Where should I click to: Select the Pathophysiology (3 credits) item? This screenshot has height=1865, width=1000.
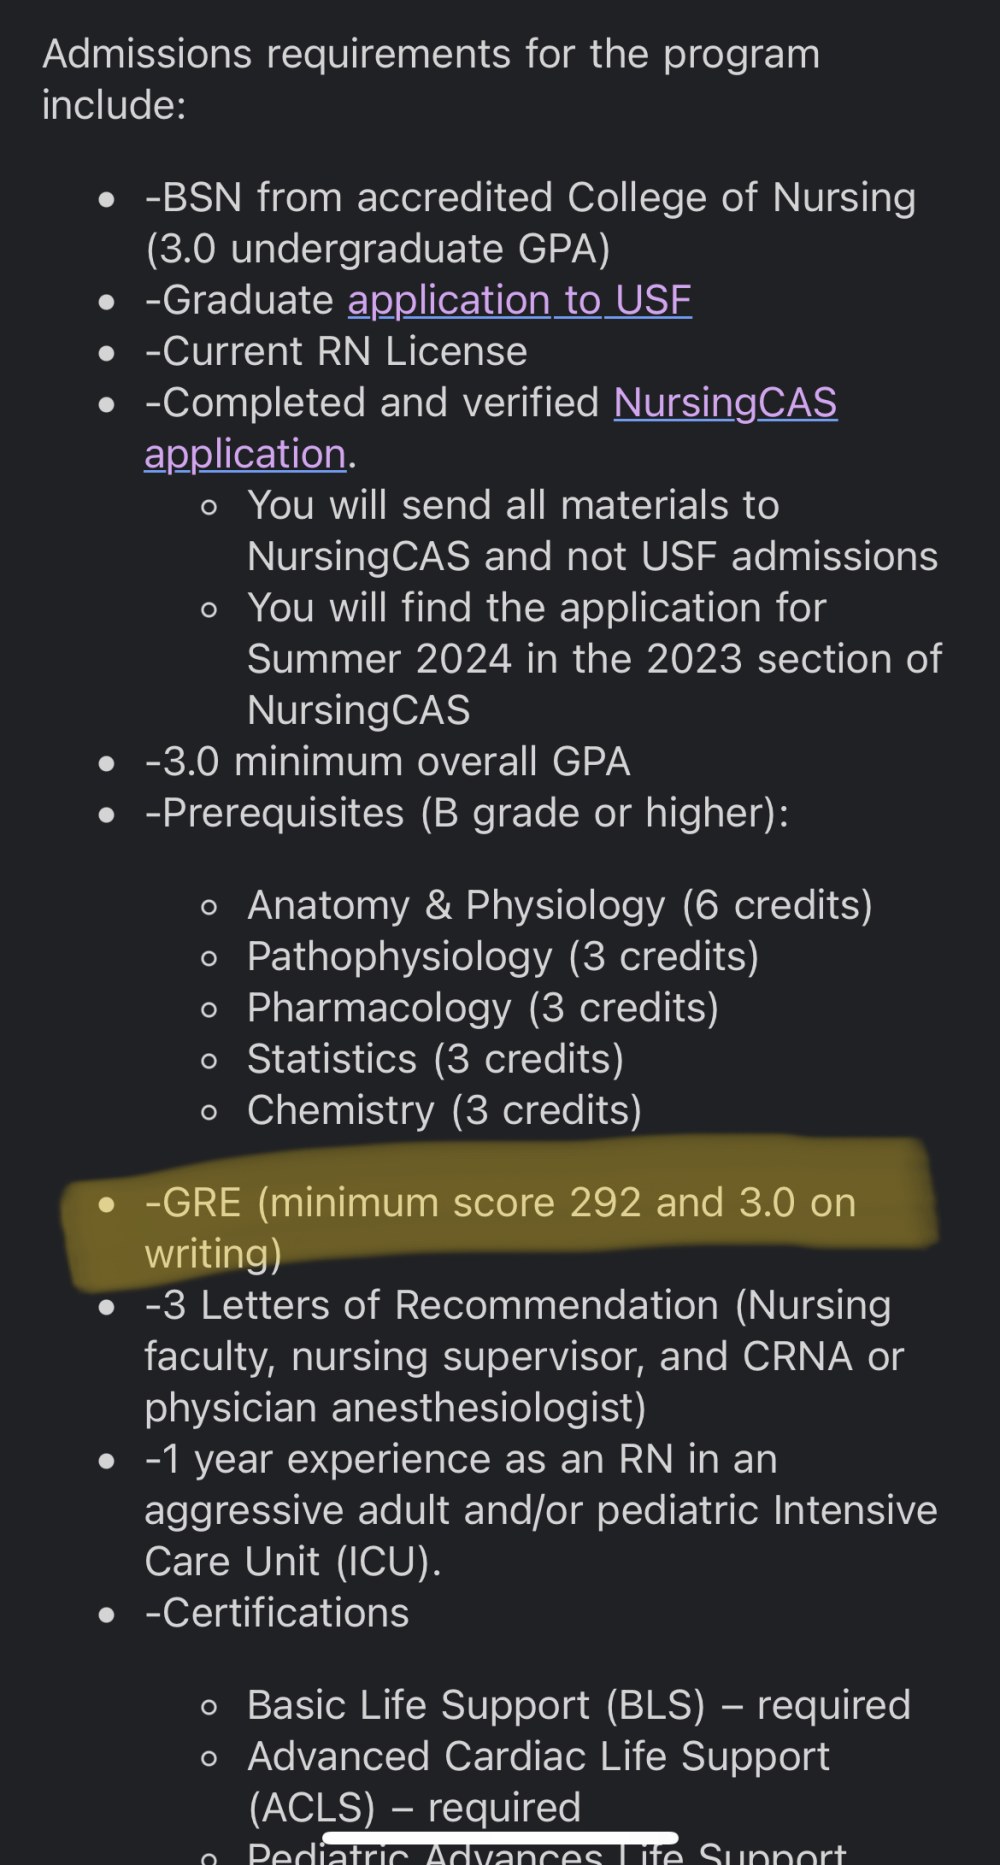[x=503, y=956]
